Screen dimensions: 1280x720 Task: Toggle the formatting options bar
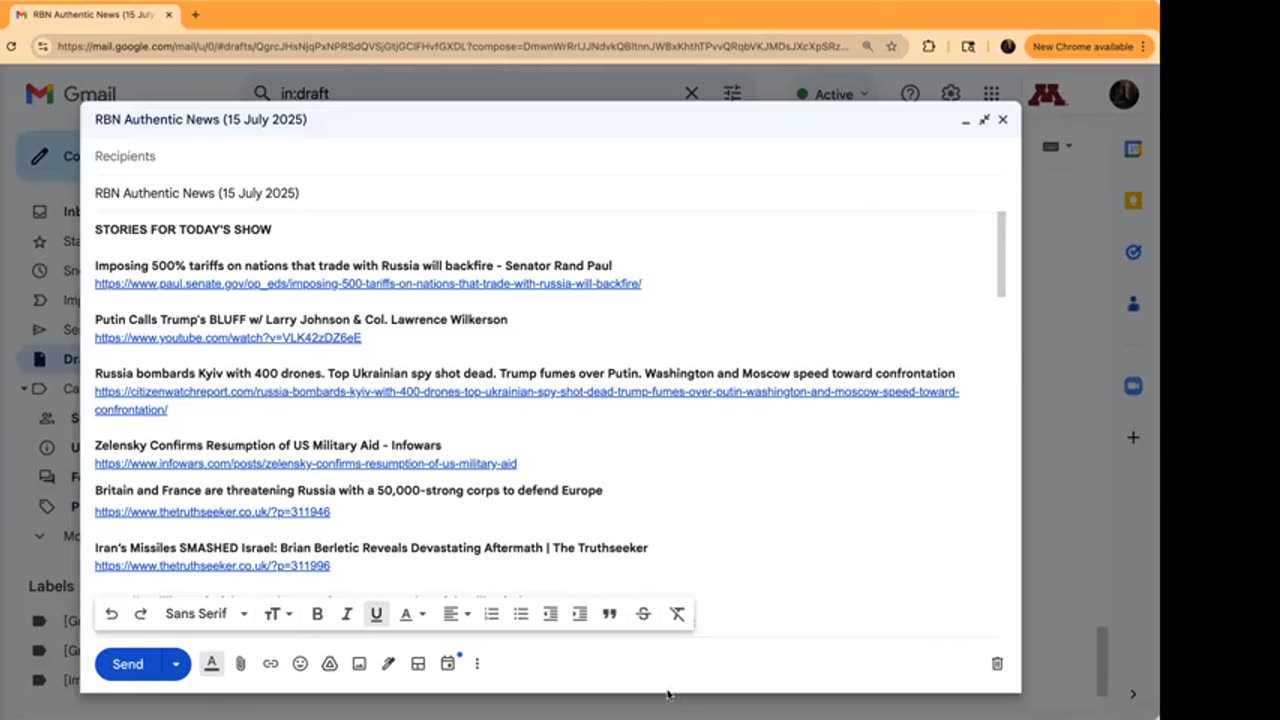[211, 663]
